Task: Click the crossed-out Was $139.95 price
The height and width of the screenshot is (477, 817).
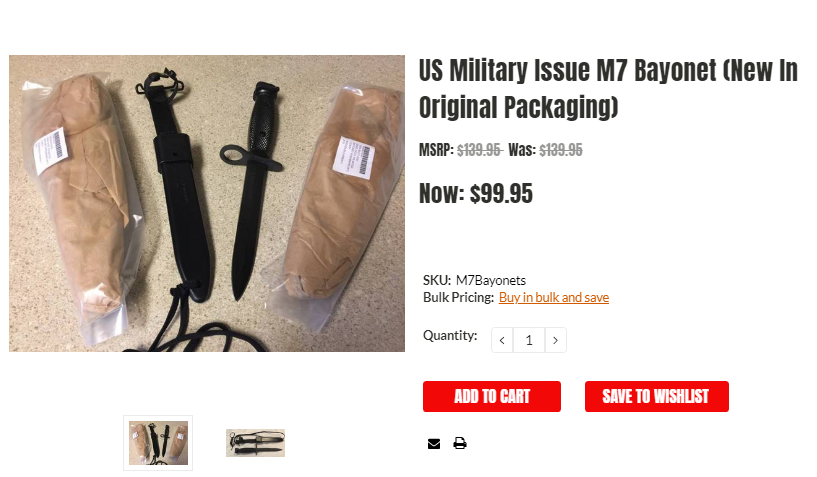Action: 561,150
